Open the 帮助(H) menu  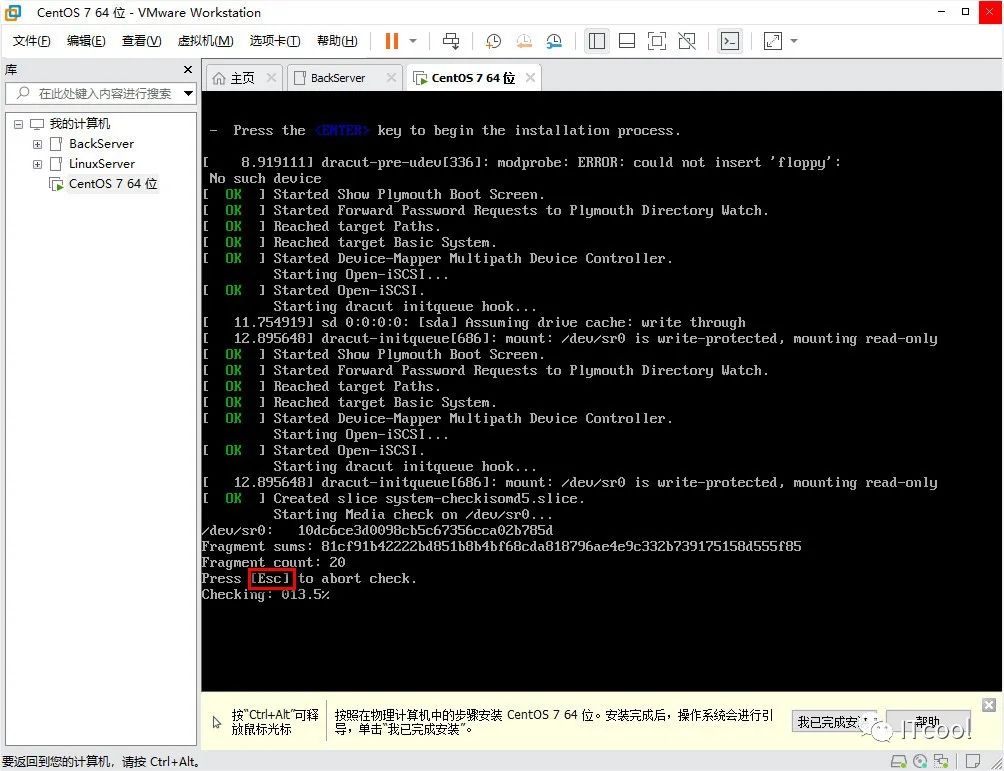337,41
